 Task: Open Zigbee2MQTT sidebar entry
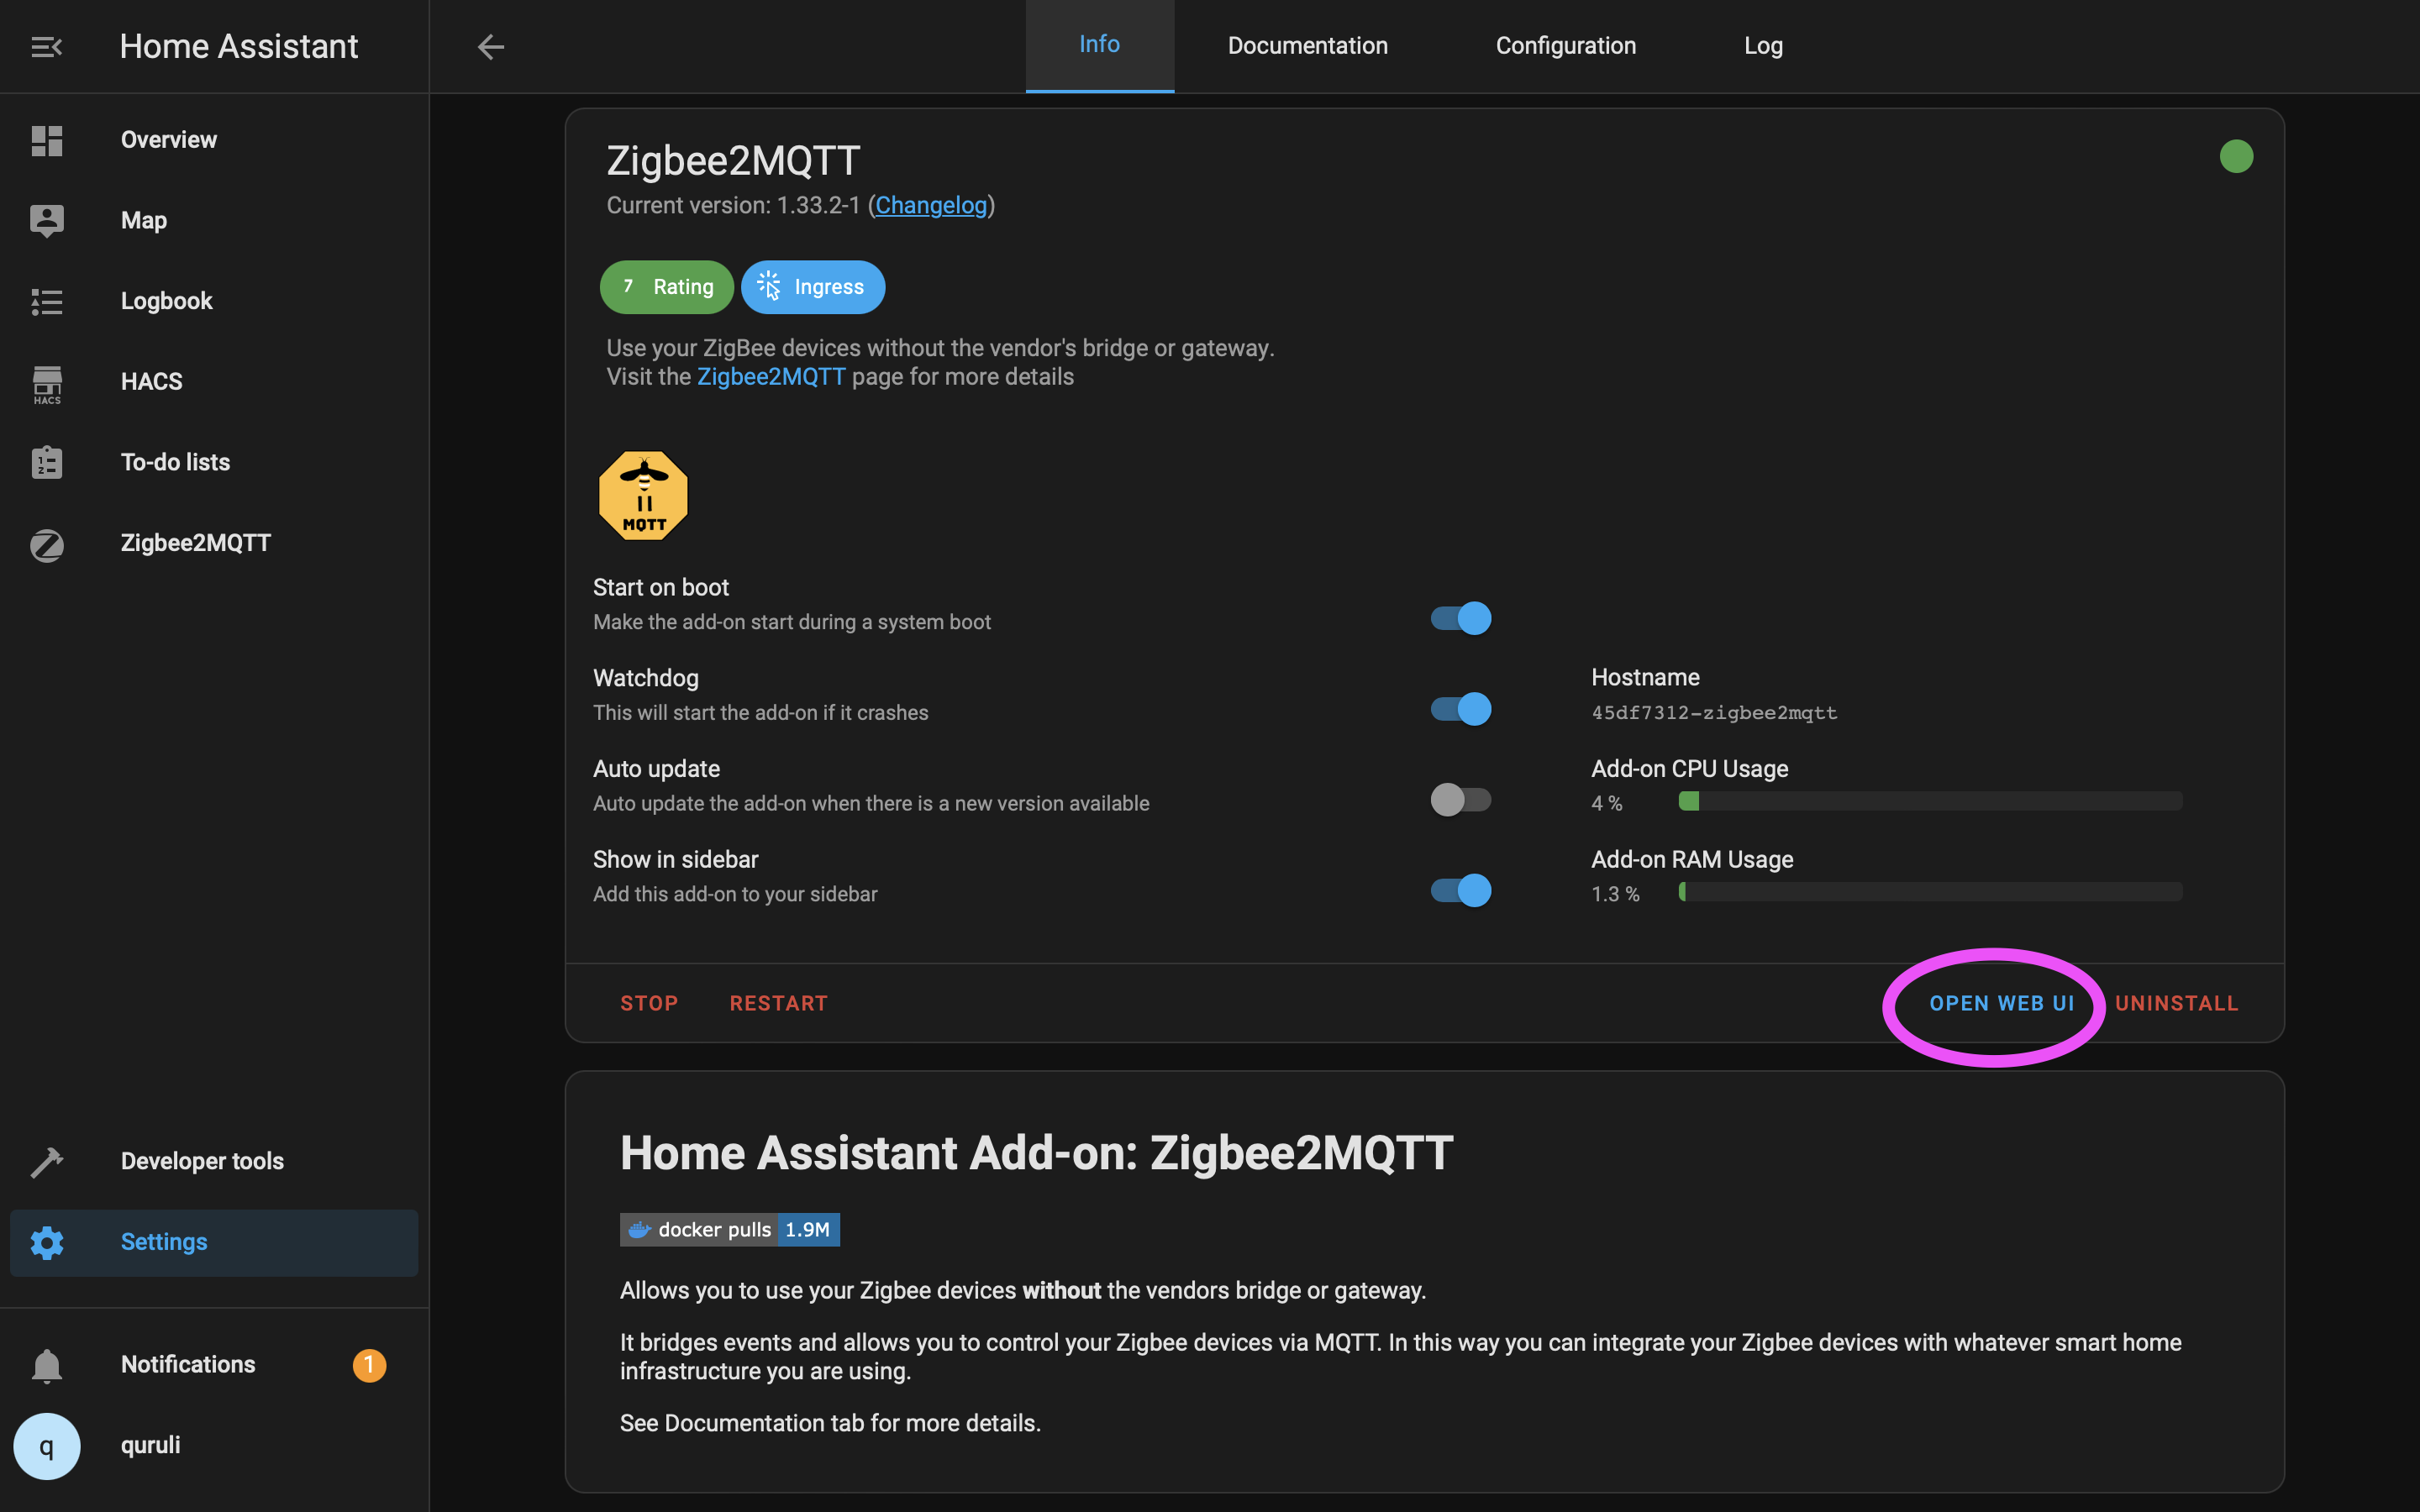(214, 543)
